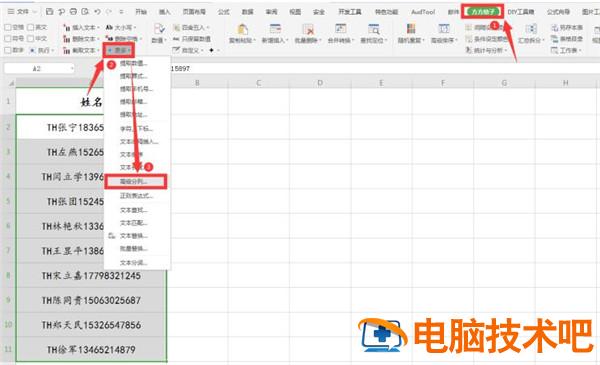
Task: Select row 9 header
Action: pos(8,300)
